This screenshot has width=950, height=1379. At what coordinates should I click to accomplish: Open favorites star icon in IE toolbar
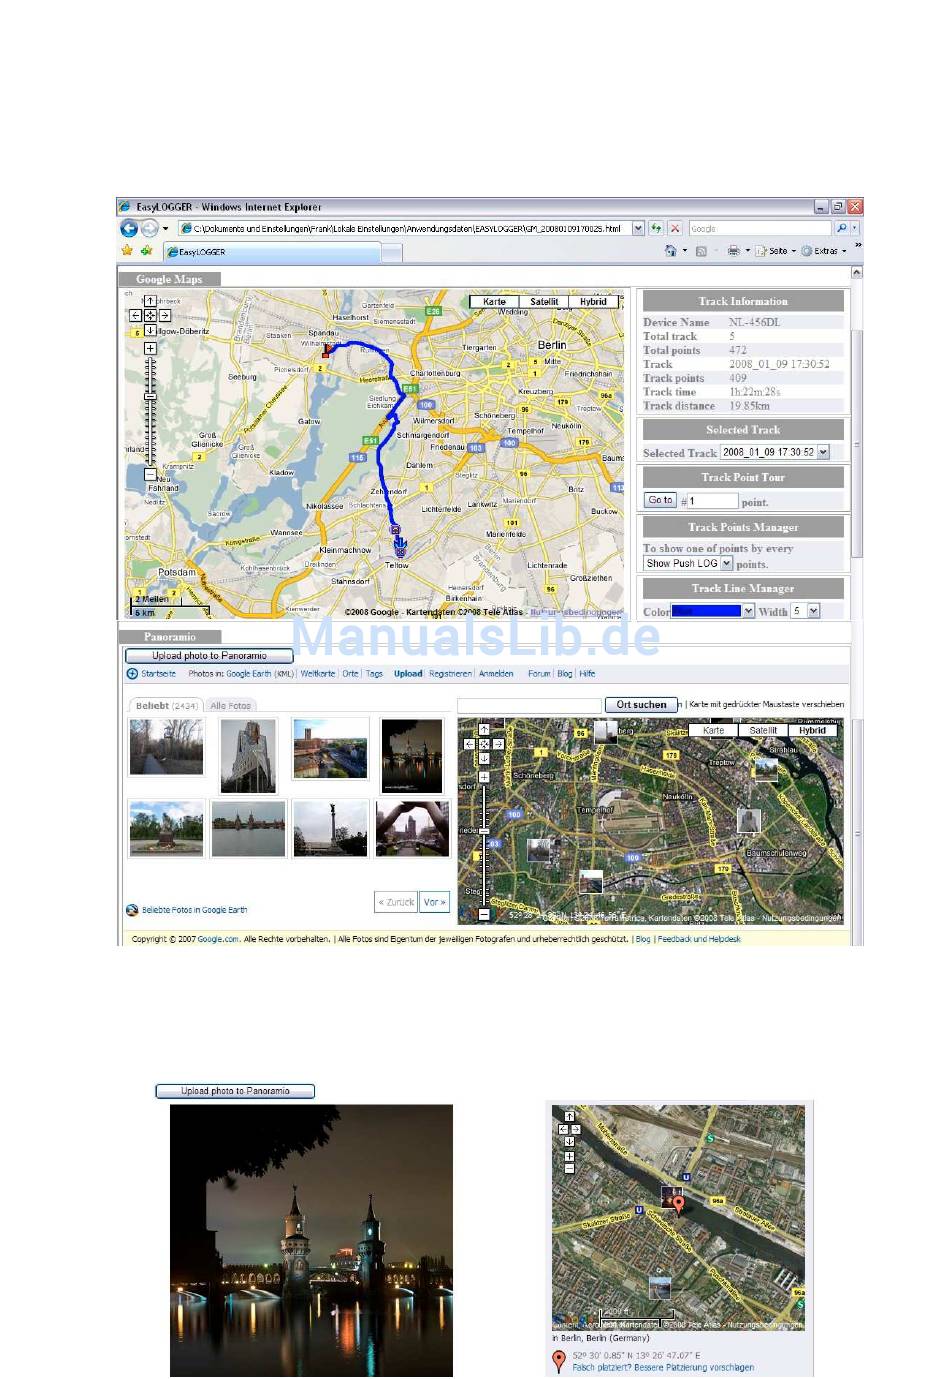127,251
